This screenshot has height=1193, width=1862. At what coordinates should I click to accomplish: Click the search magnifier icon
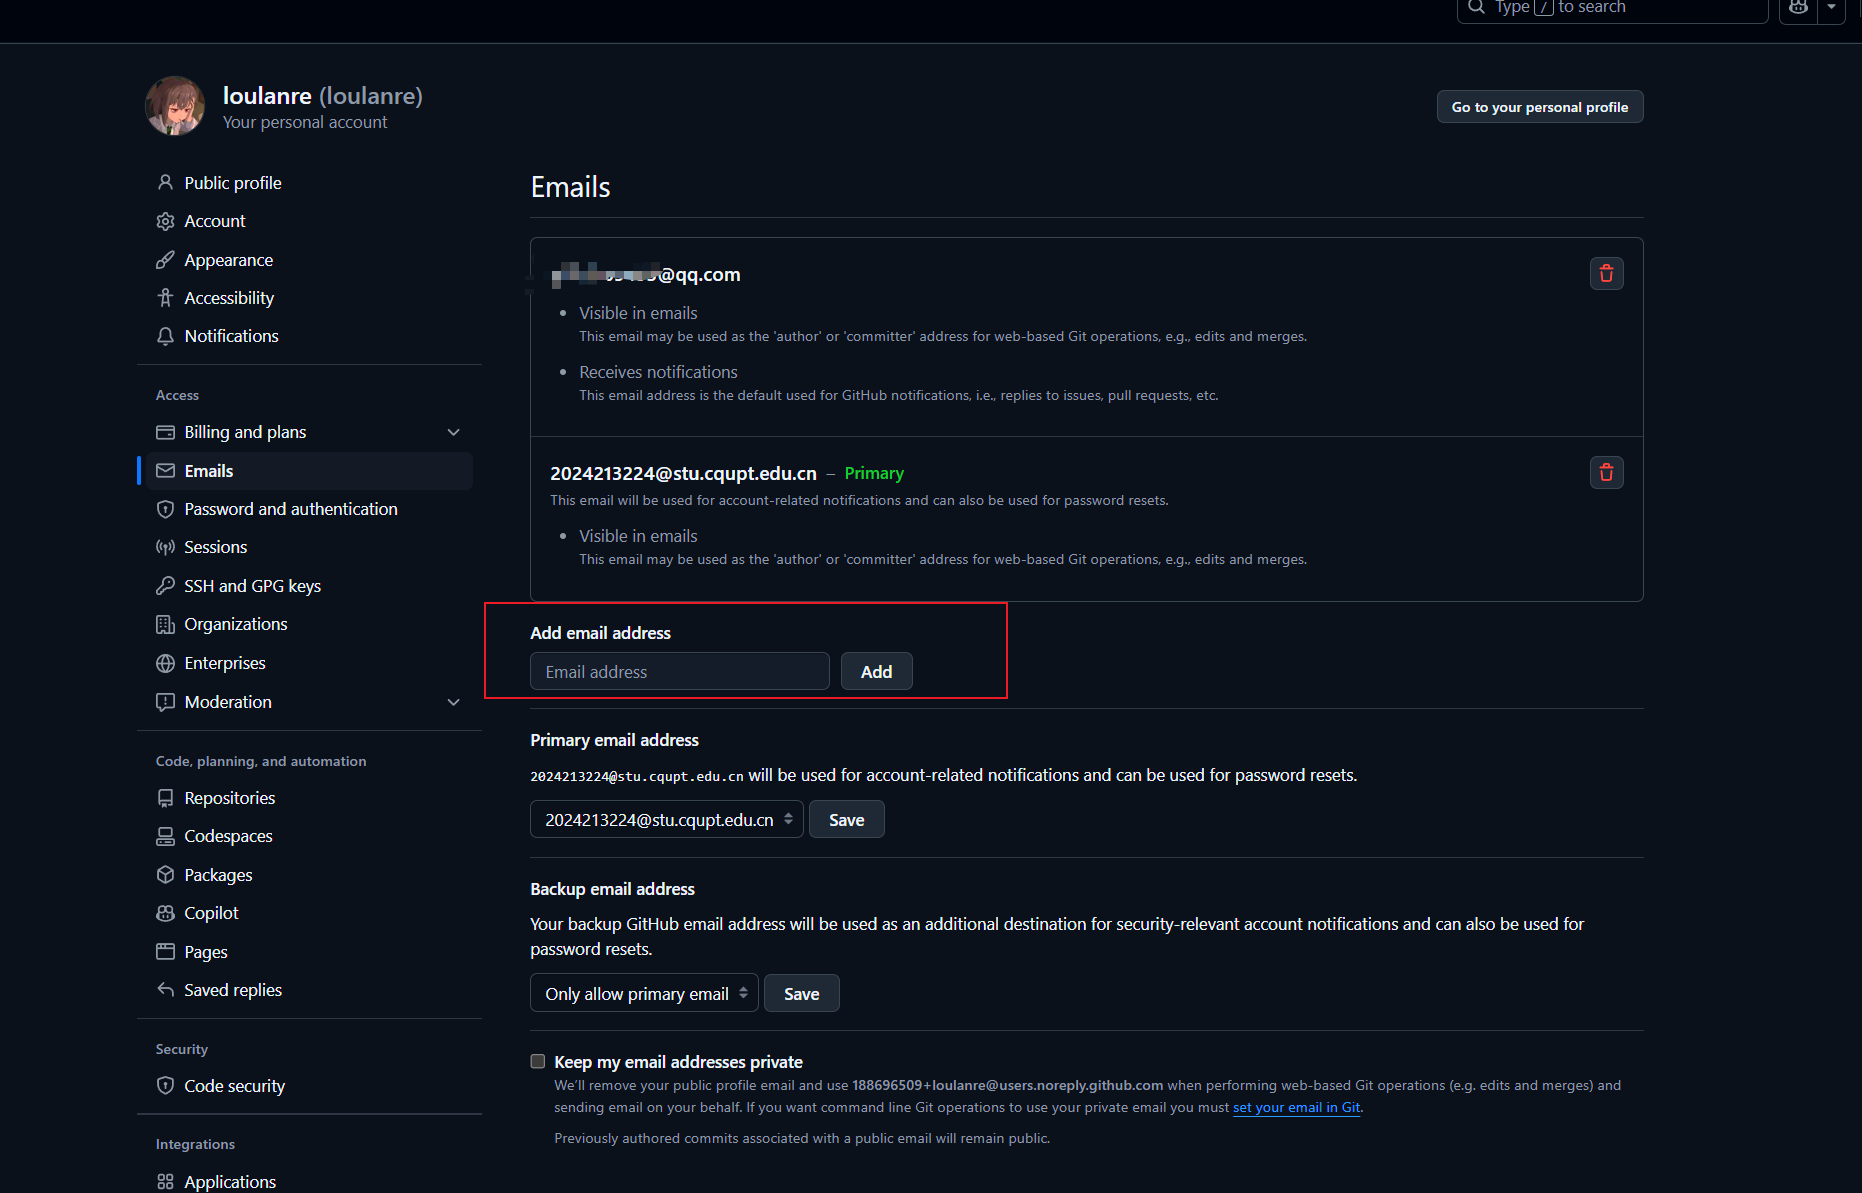[1476, 8]
